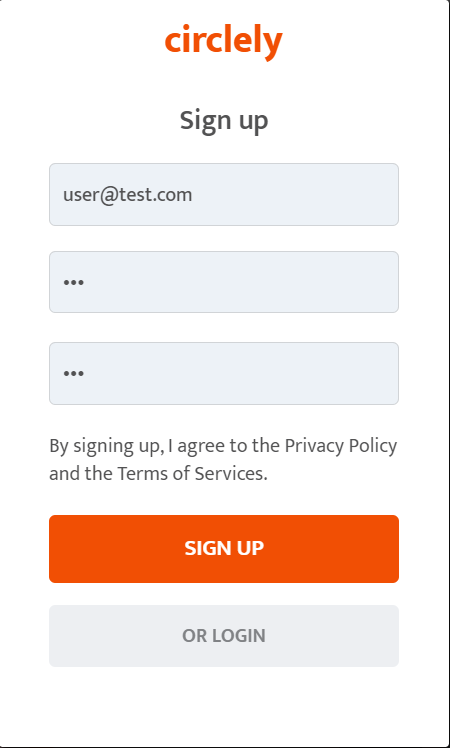The image size is (450, 748).
Task: Click the words Terms of Services
Action: (x=190, y=474)
